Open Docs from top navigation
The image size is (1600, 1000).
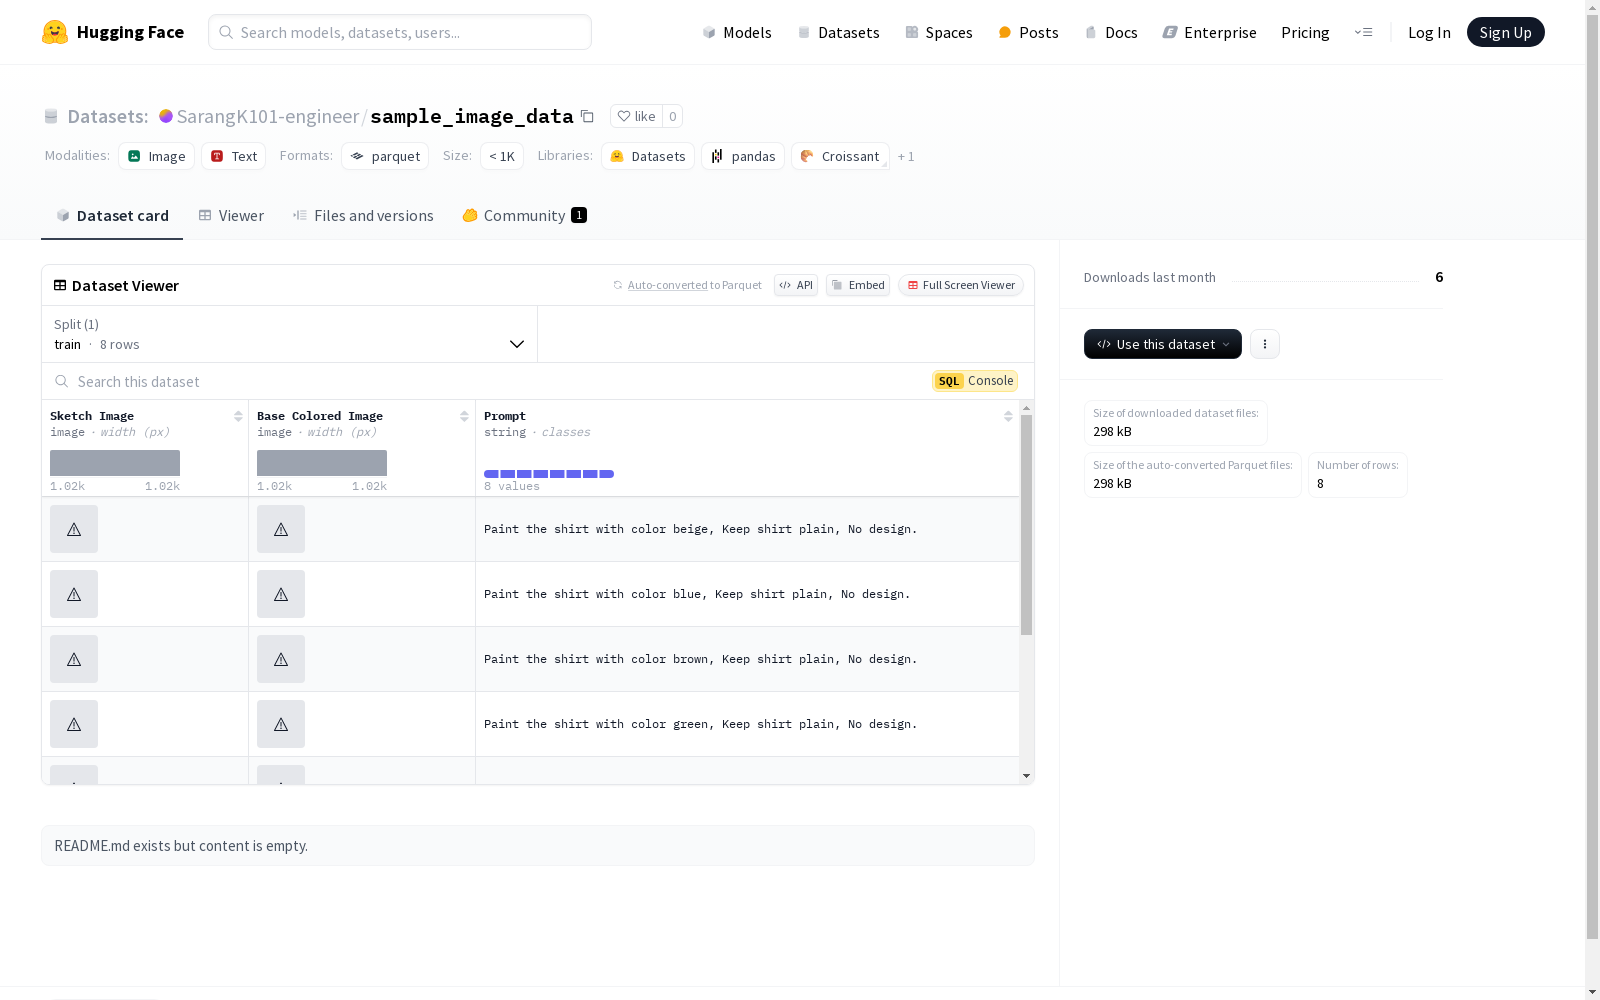pyautogui.click(x=1111, y=32)
